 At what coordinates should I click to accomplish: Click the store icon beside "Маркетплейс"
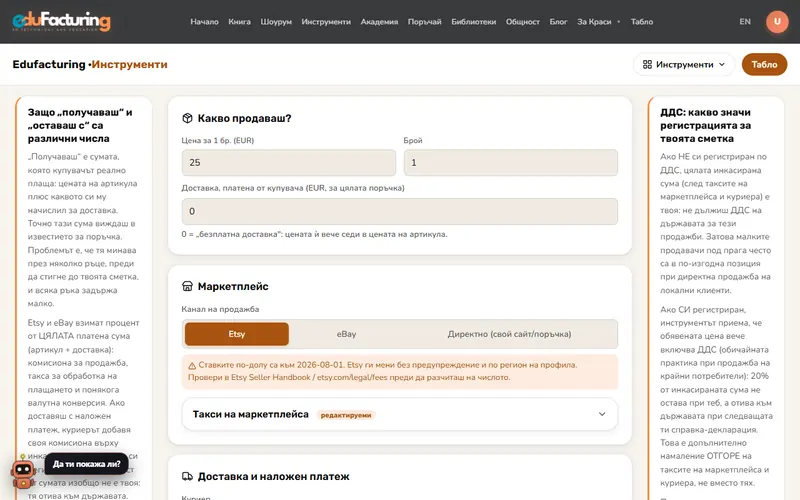pyautogui.click(x=187, y=286)
